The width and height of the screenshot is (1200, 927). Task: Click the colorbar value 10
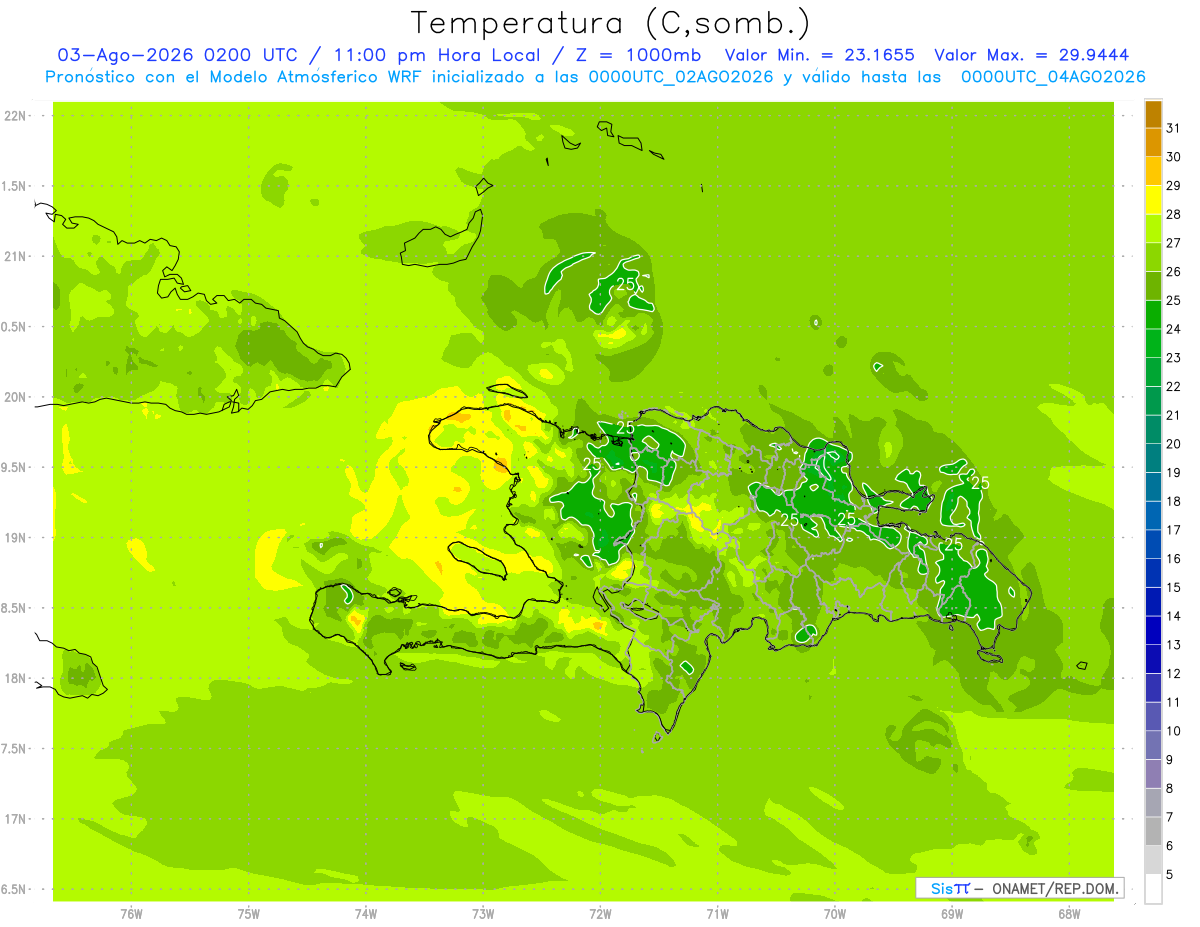pyautogui.click(x=1173, y=731)
